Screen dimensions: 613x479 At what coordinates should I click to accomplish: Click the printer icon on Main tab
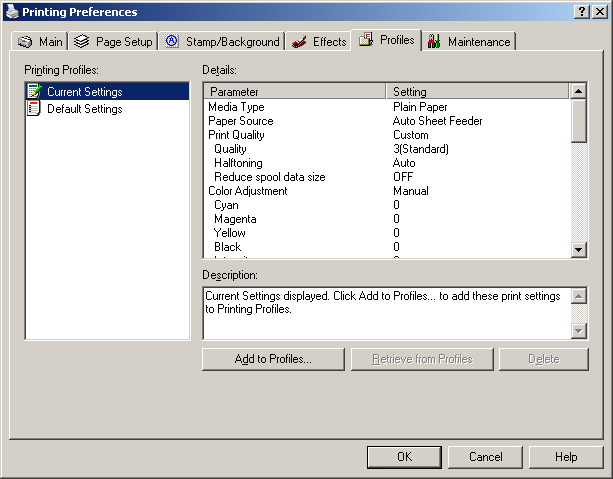click(x=25, y=42)
